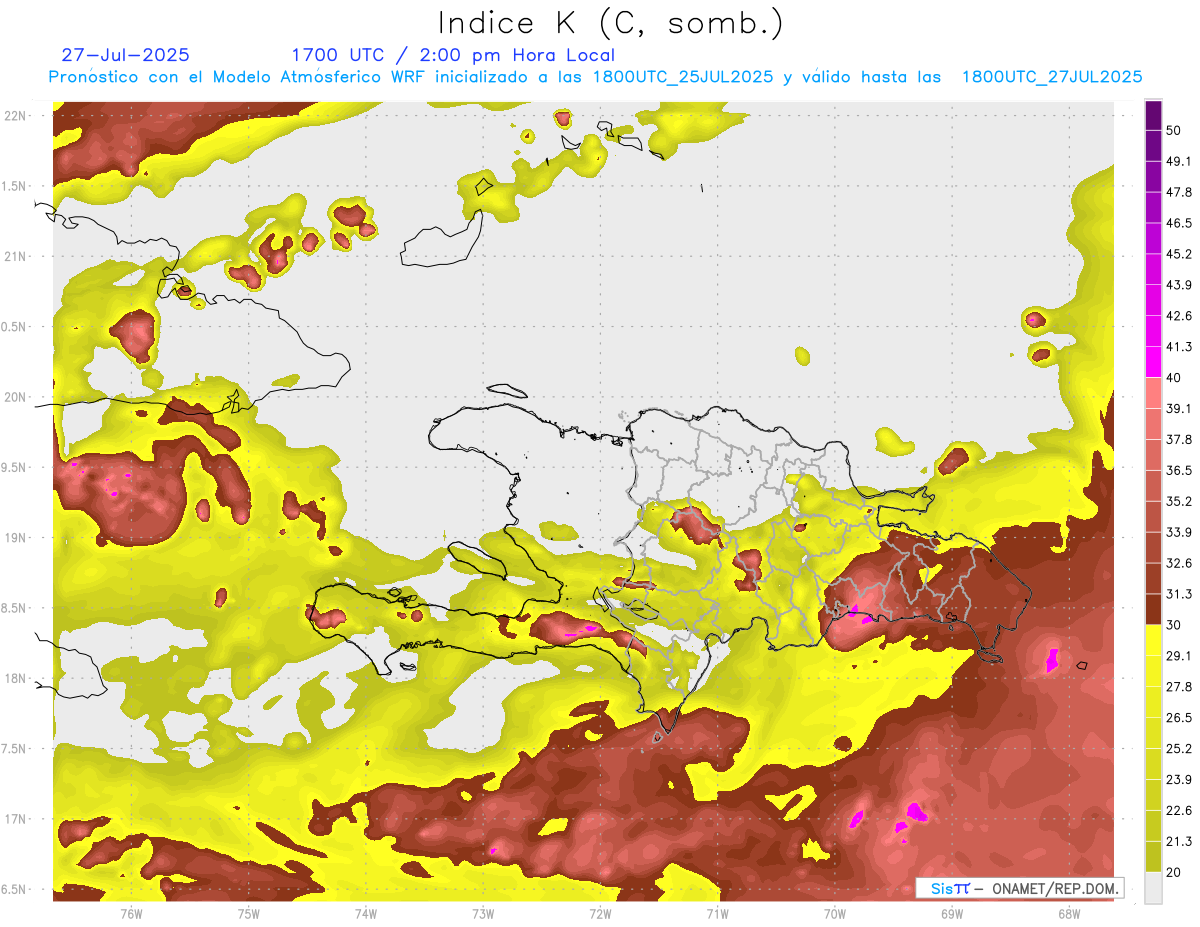This screenshot has height=927, width=1200.
Task: Click the "70W" longitude label
Action: 835,913
